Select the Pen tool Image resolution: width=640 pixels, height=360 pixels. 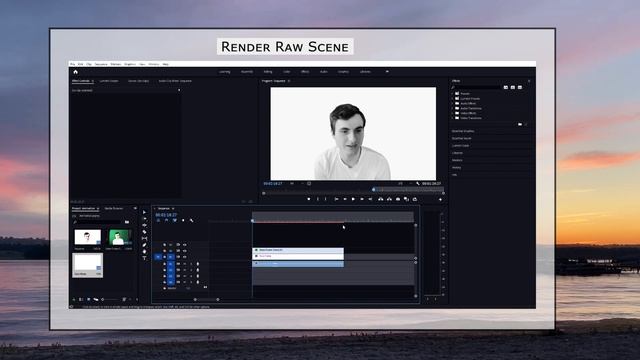[144, 245]
